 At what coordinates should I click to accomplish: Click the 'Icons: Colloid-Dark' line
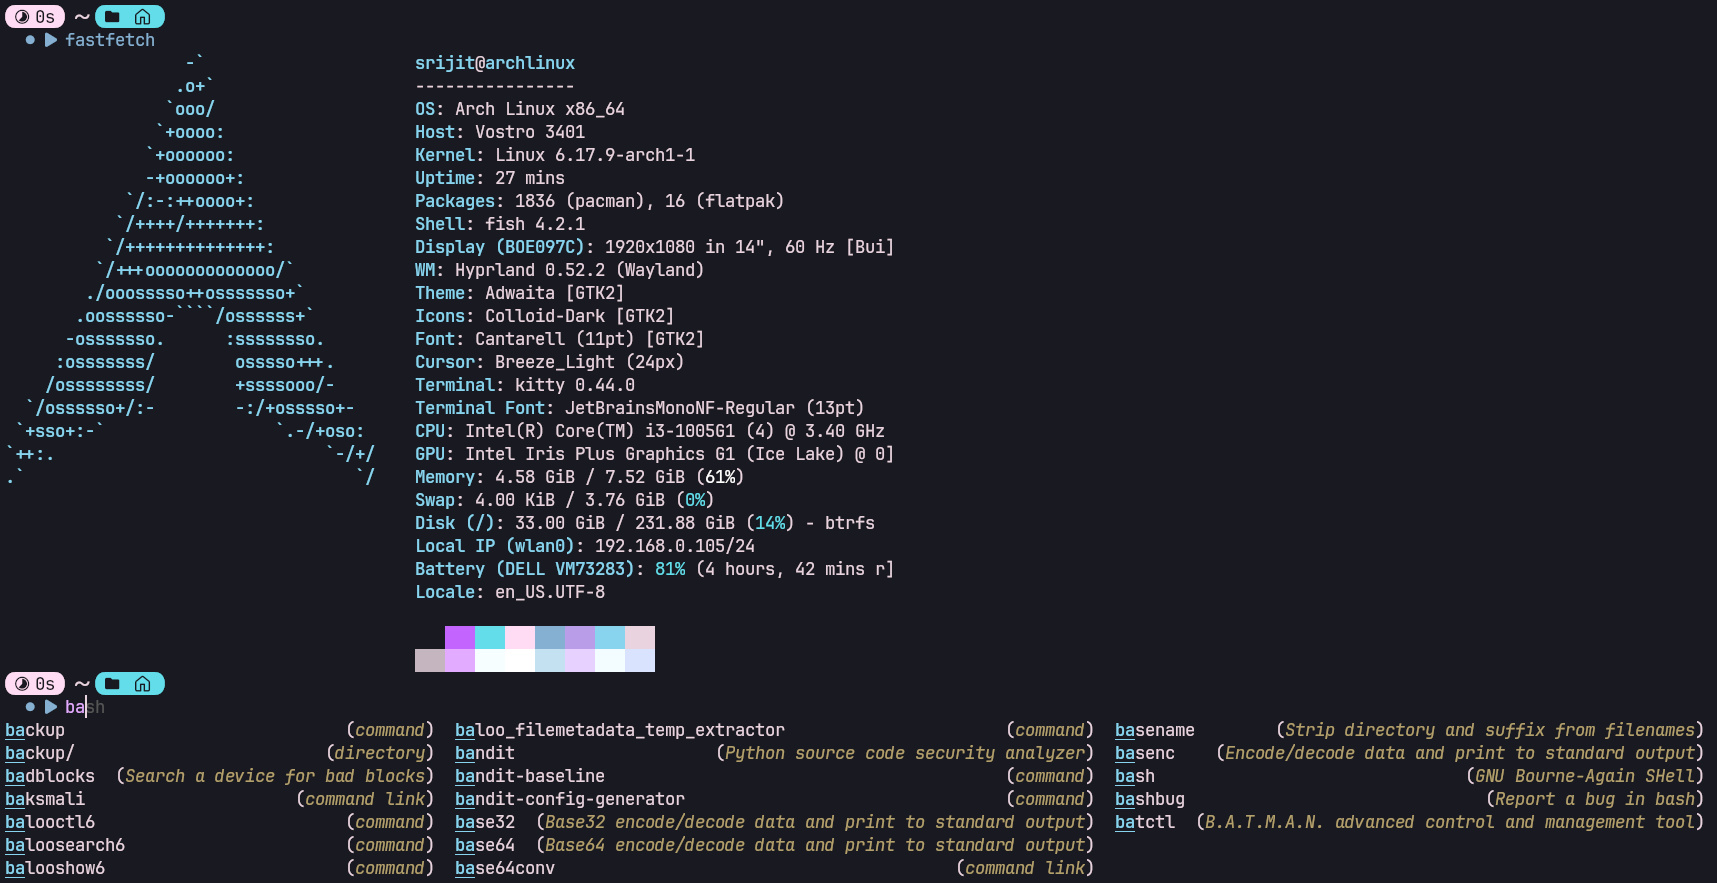point(545,316)
